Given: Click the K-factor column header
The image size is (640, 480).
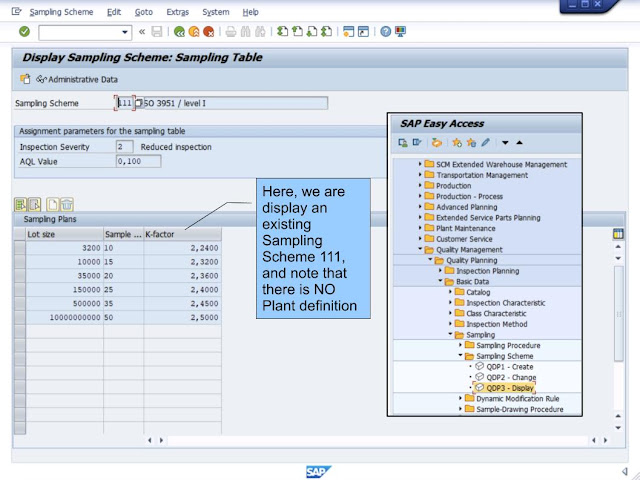Looking at the screenshot, I should 182,234.
